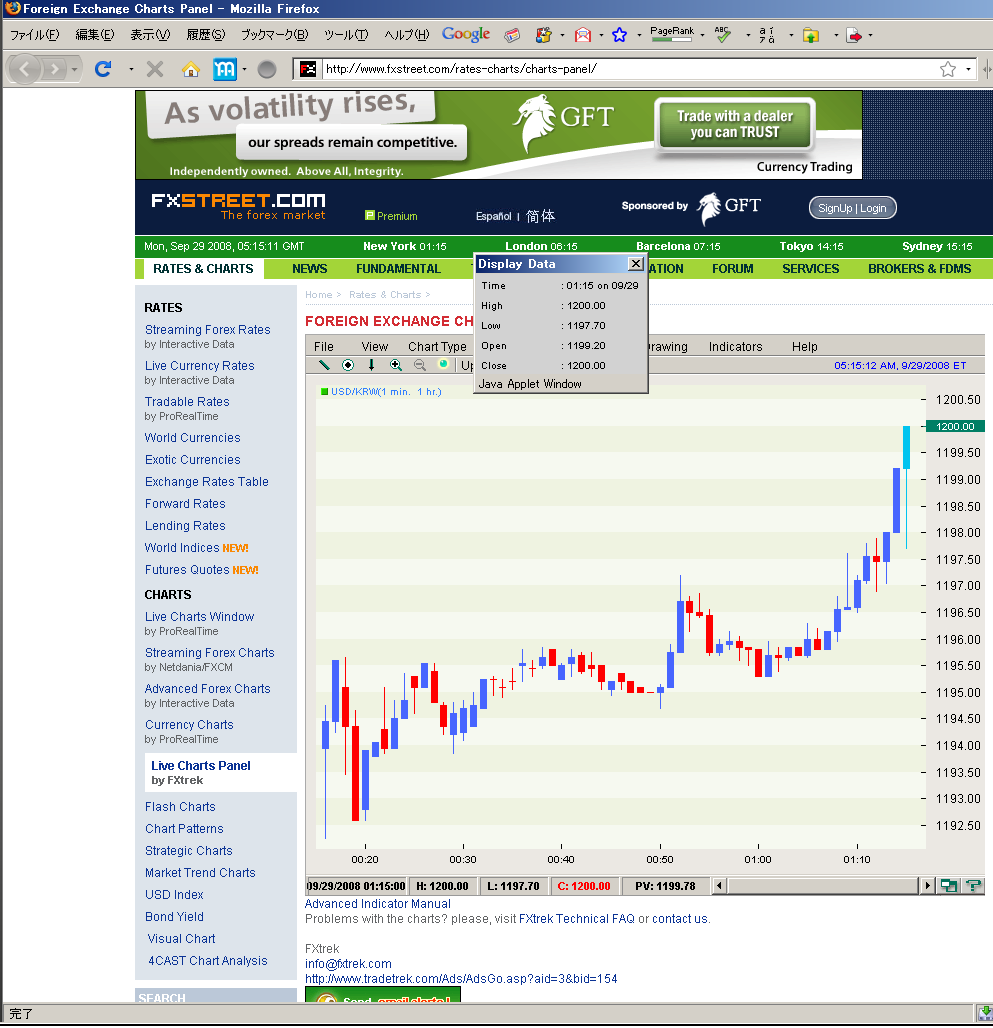
Task: Switch to the NEWS navigation tab
Action: pyautogui.click(x=309, y=269)
